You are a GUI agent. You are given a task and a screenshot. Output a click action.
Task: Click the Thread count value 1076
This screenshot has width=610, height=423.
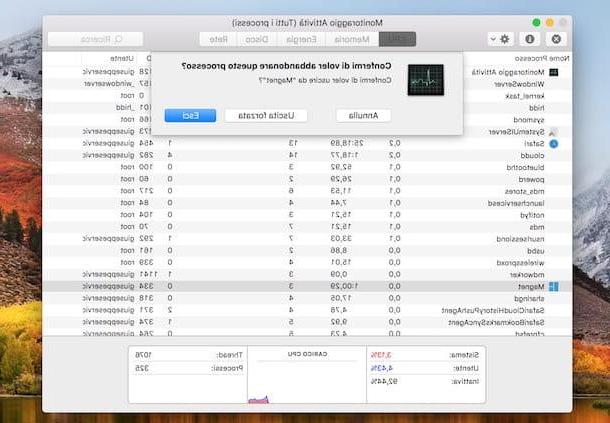(144, 355)
